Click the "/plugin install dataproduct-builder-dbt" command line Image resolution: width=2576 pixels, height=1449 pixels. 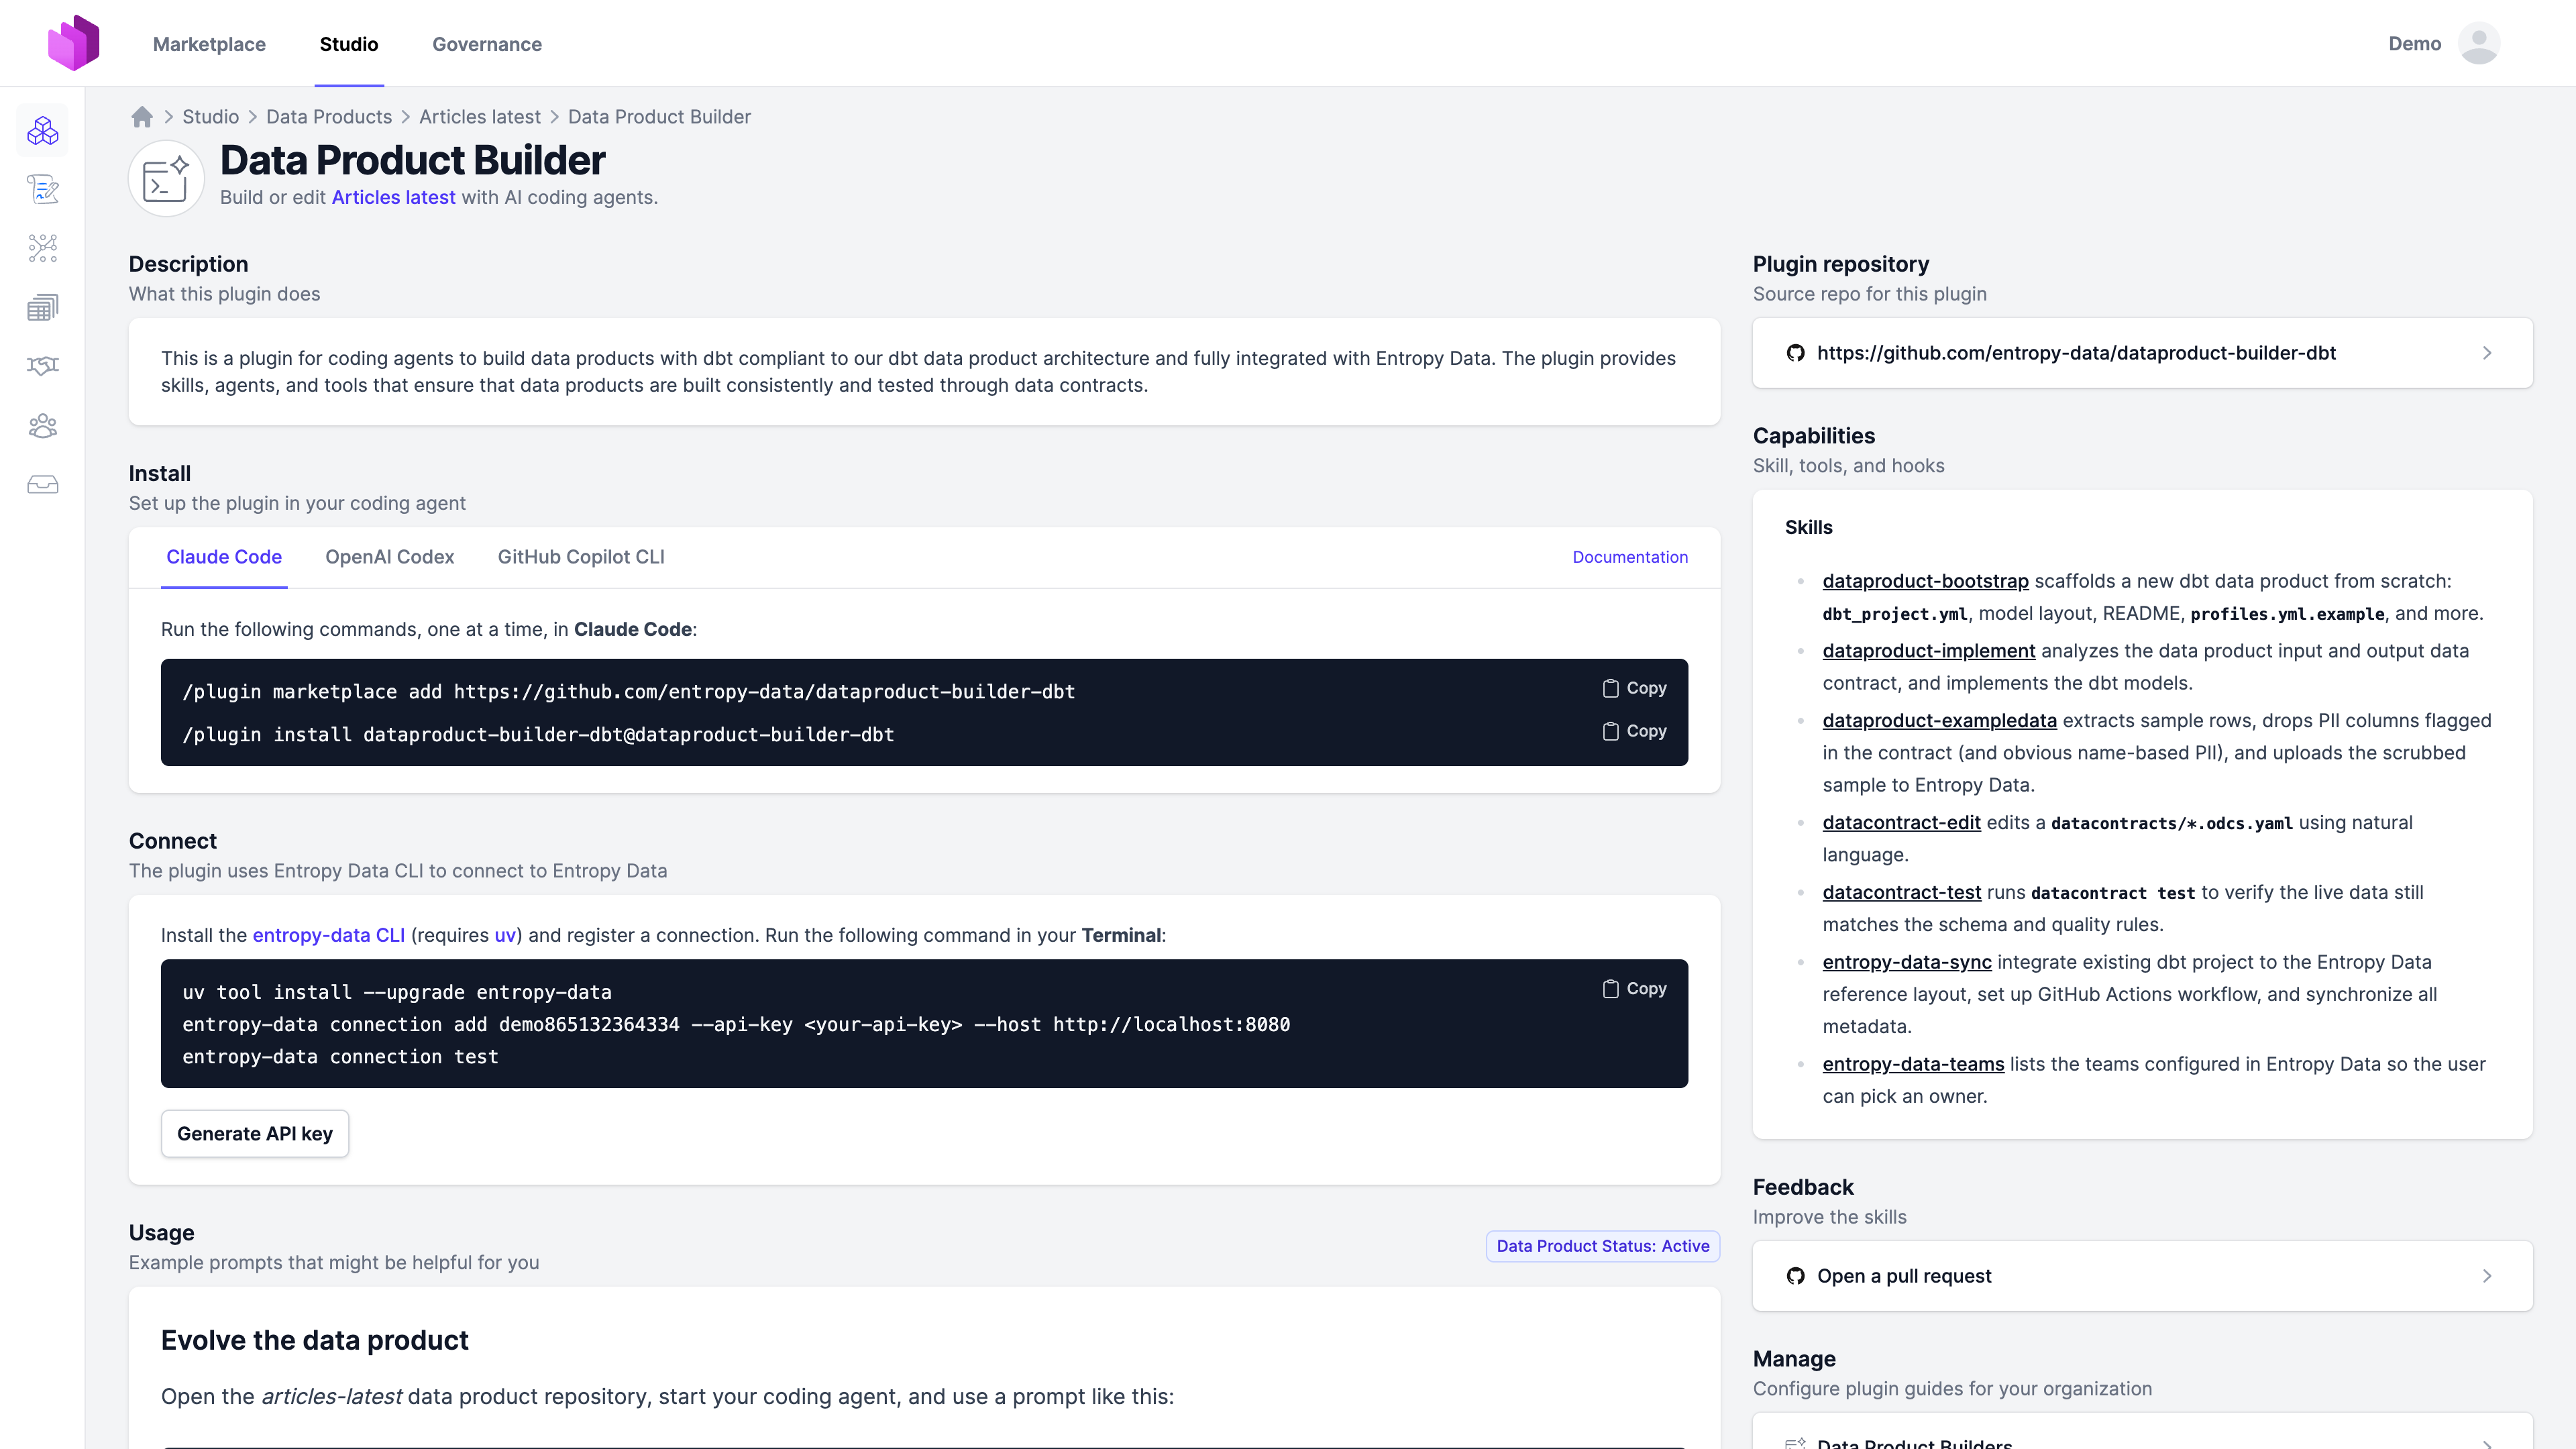point(538,735)
